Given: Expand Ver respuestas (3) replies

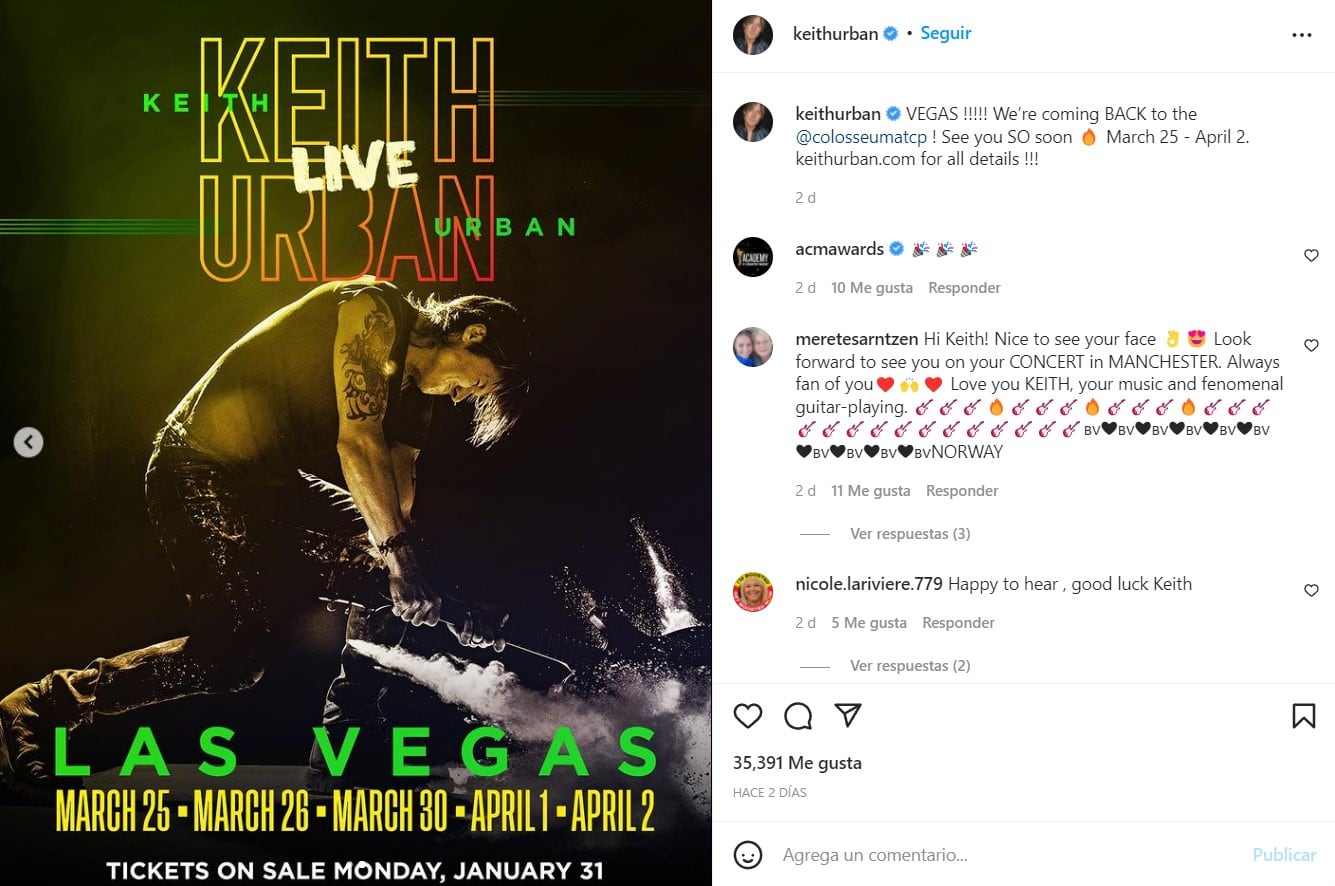Looking at the screenshot, I should point(910,534).
